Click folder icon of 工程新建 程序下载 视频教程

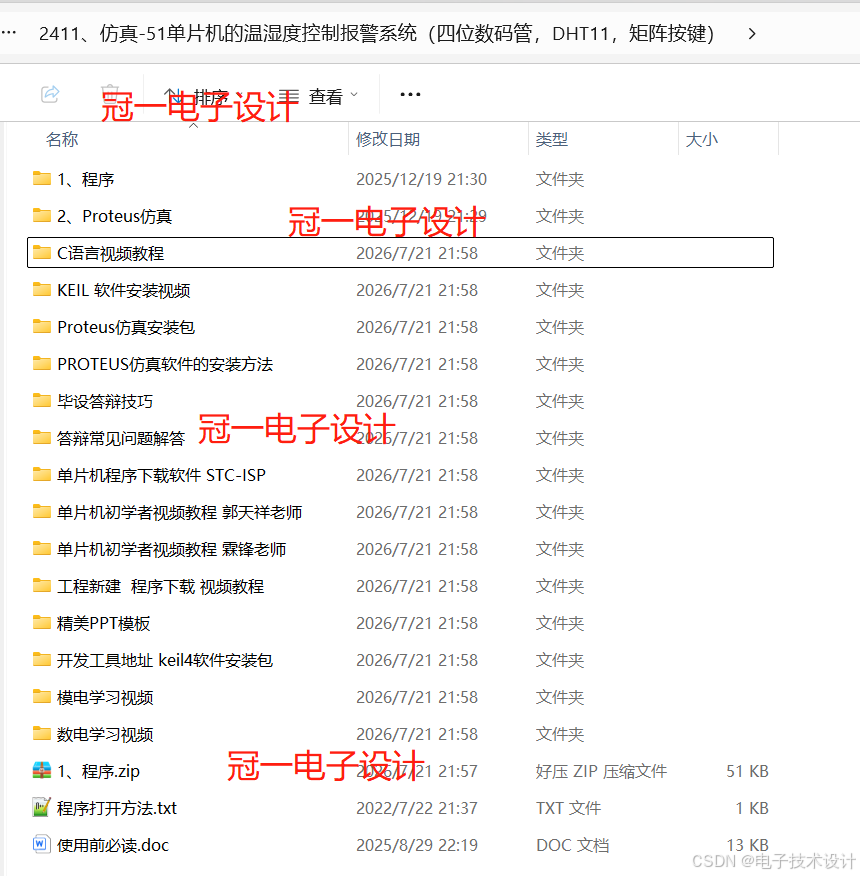[42, 585]
